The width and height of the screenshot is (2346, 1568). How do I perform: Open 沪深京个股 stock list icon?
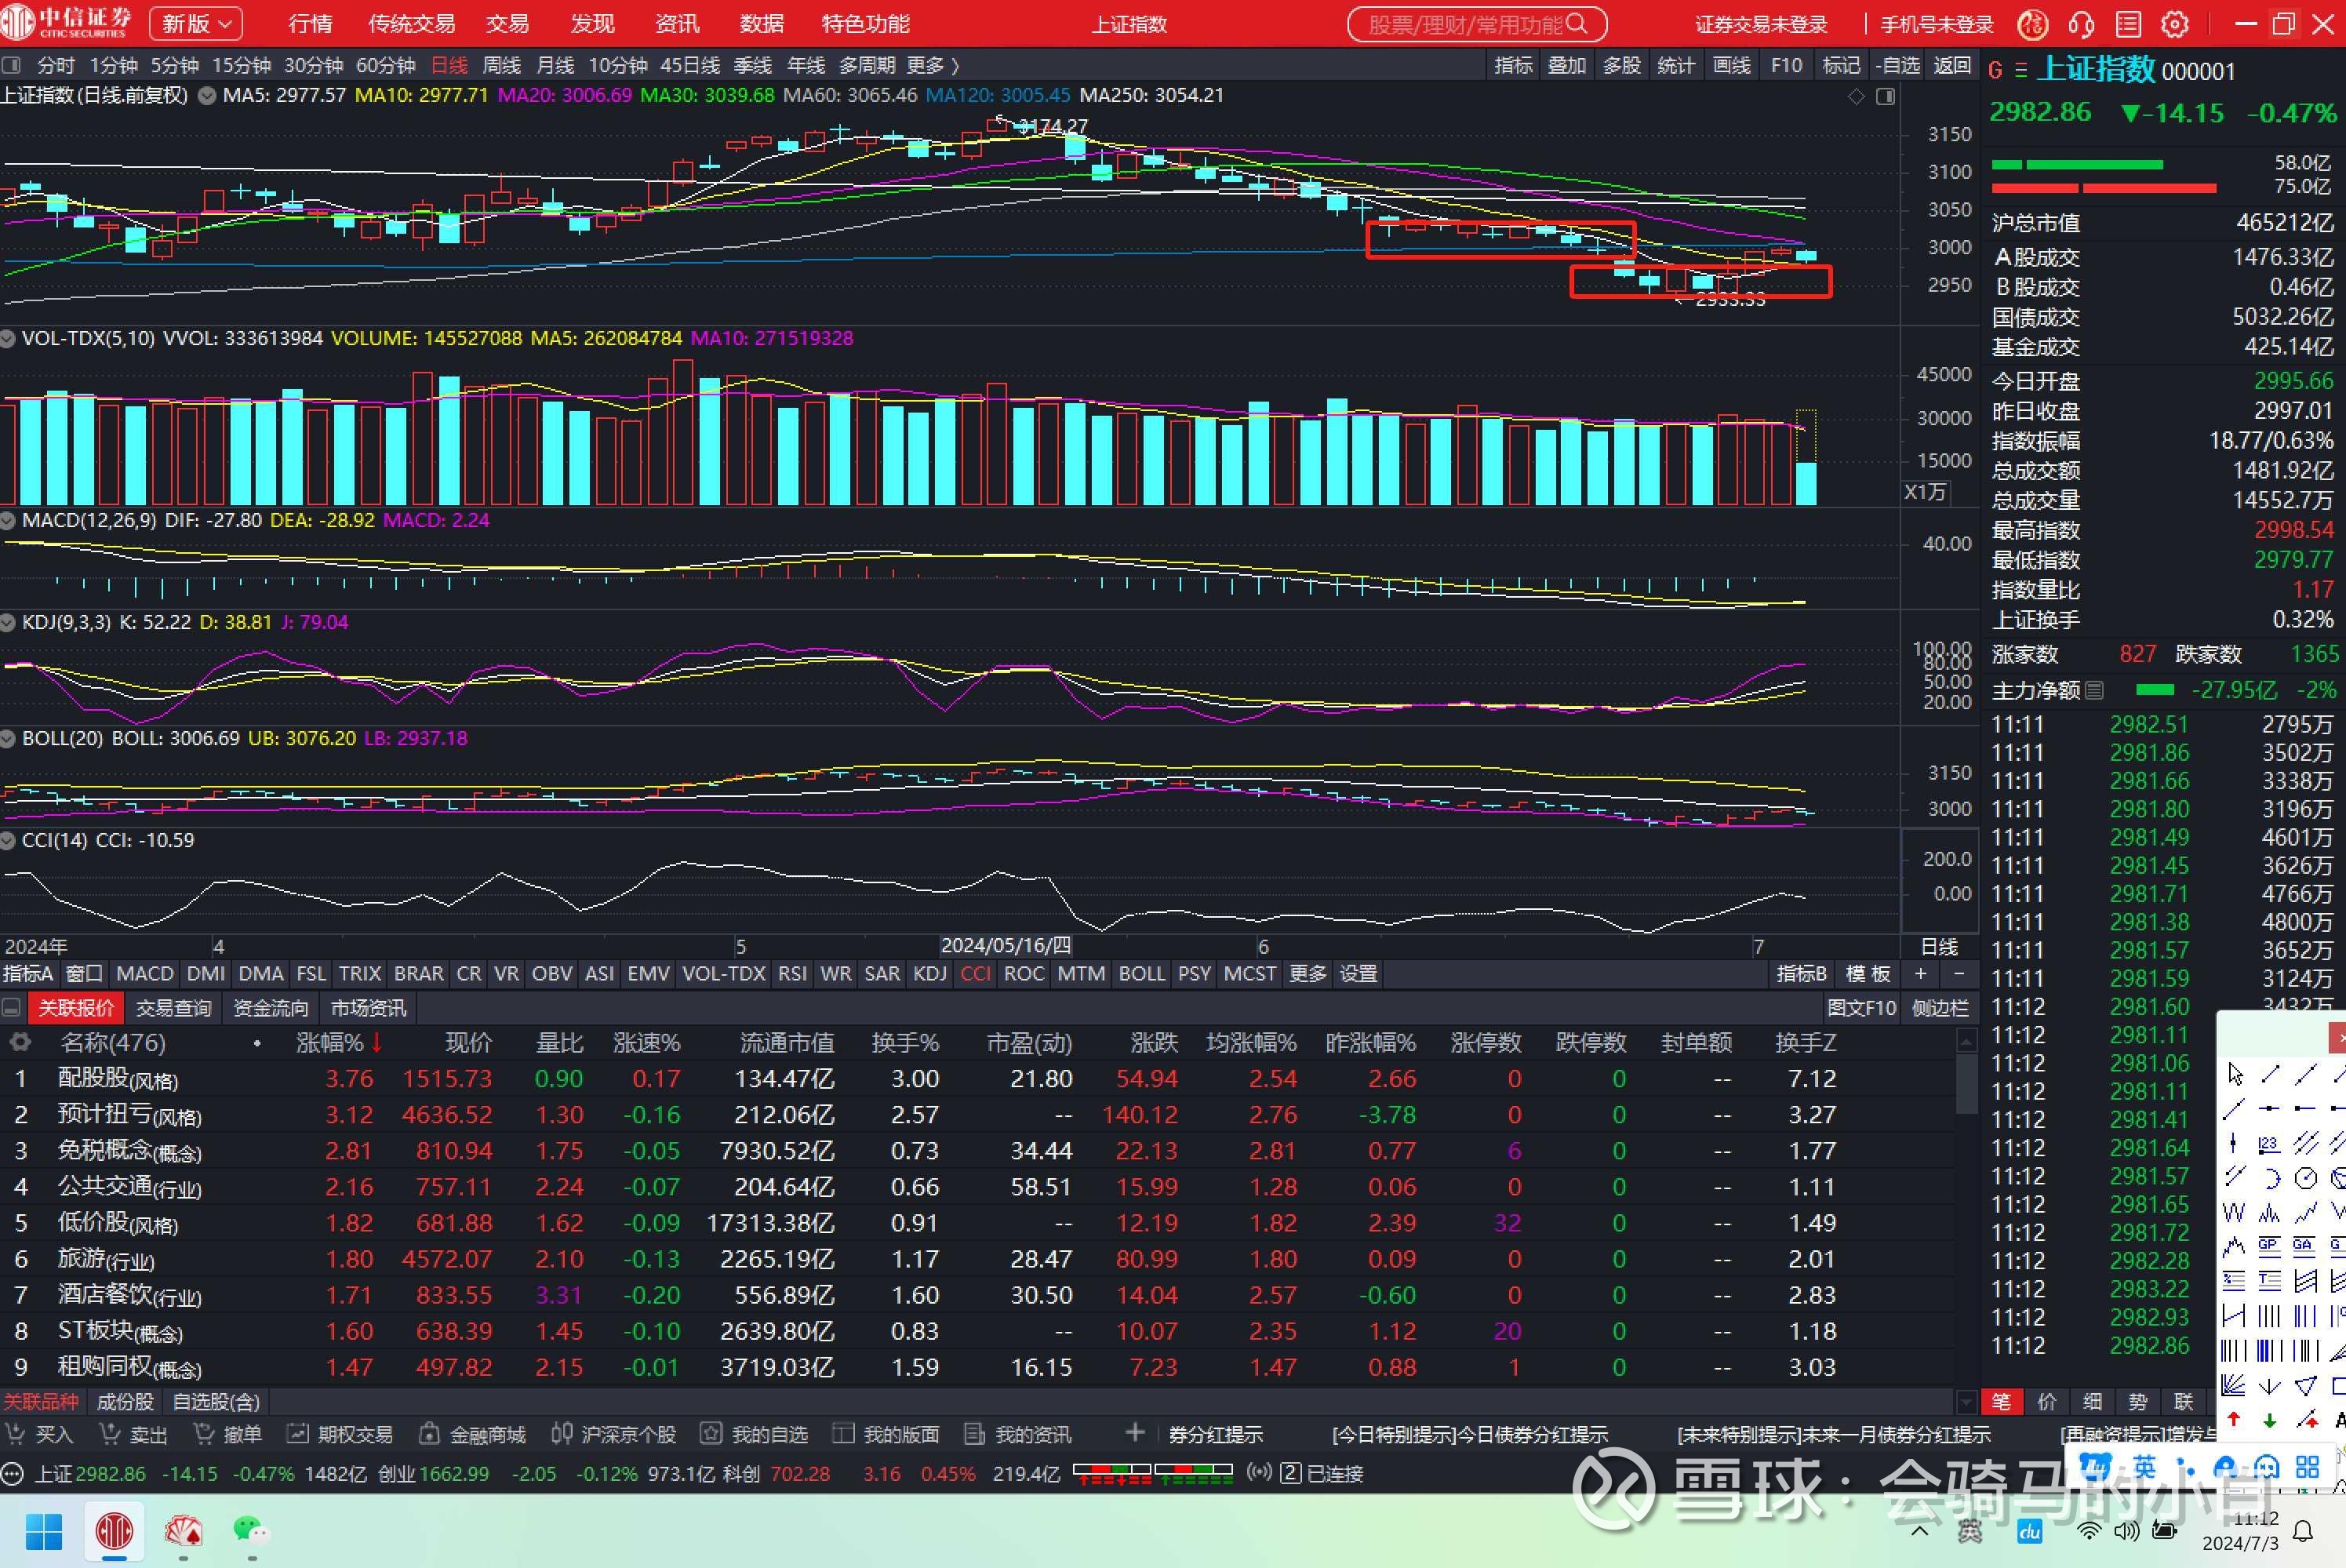tap(561, 1434)
